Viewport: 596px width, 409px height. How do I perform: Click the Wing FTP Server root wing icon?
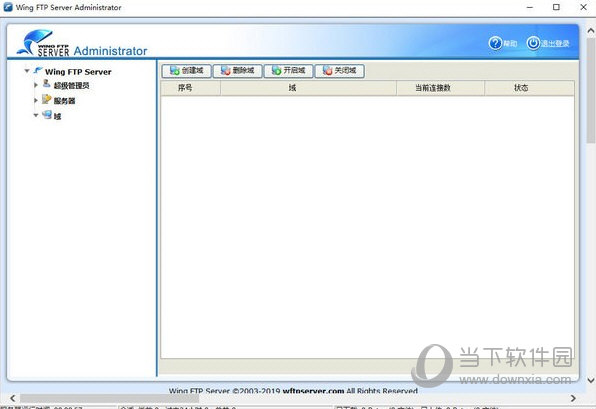(x=38, y=70)
